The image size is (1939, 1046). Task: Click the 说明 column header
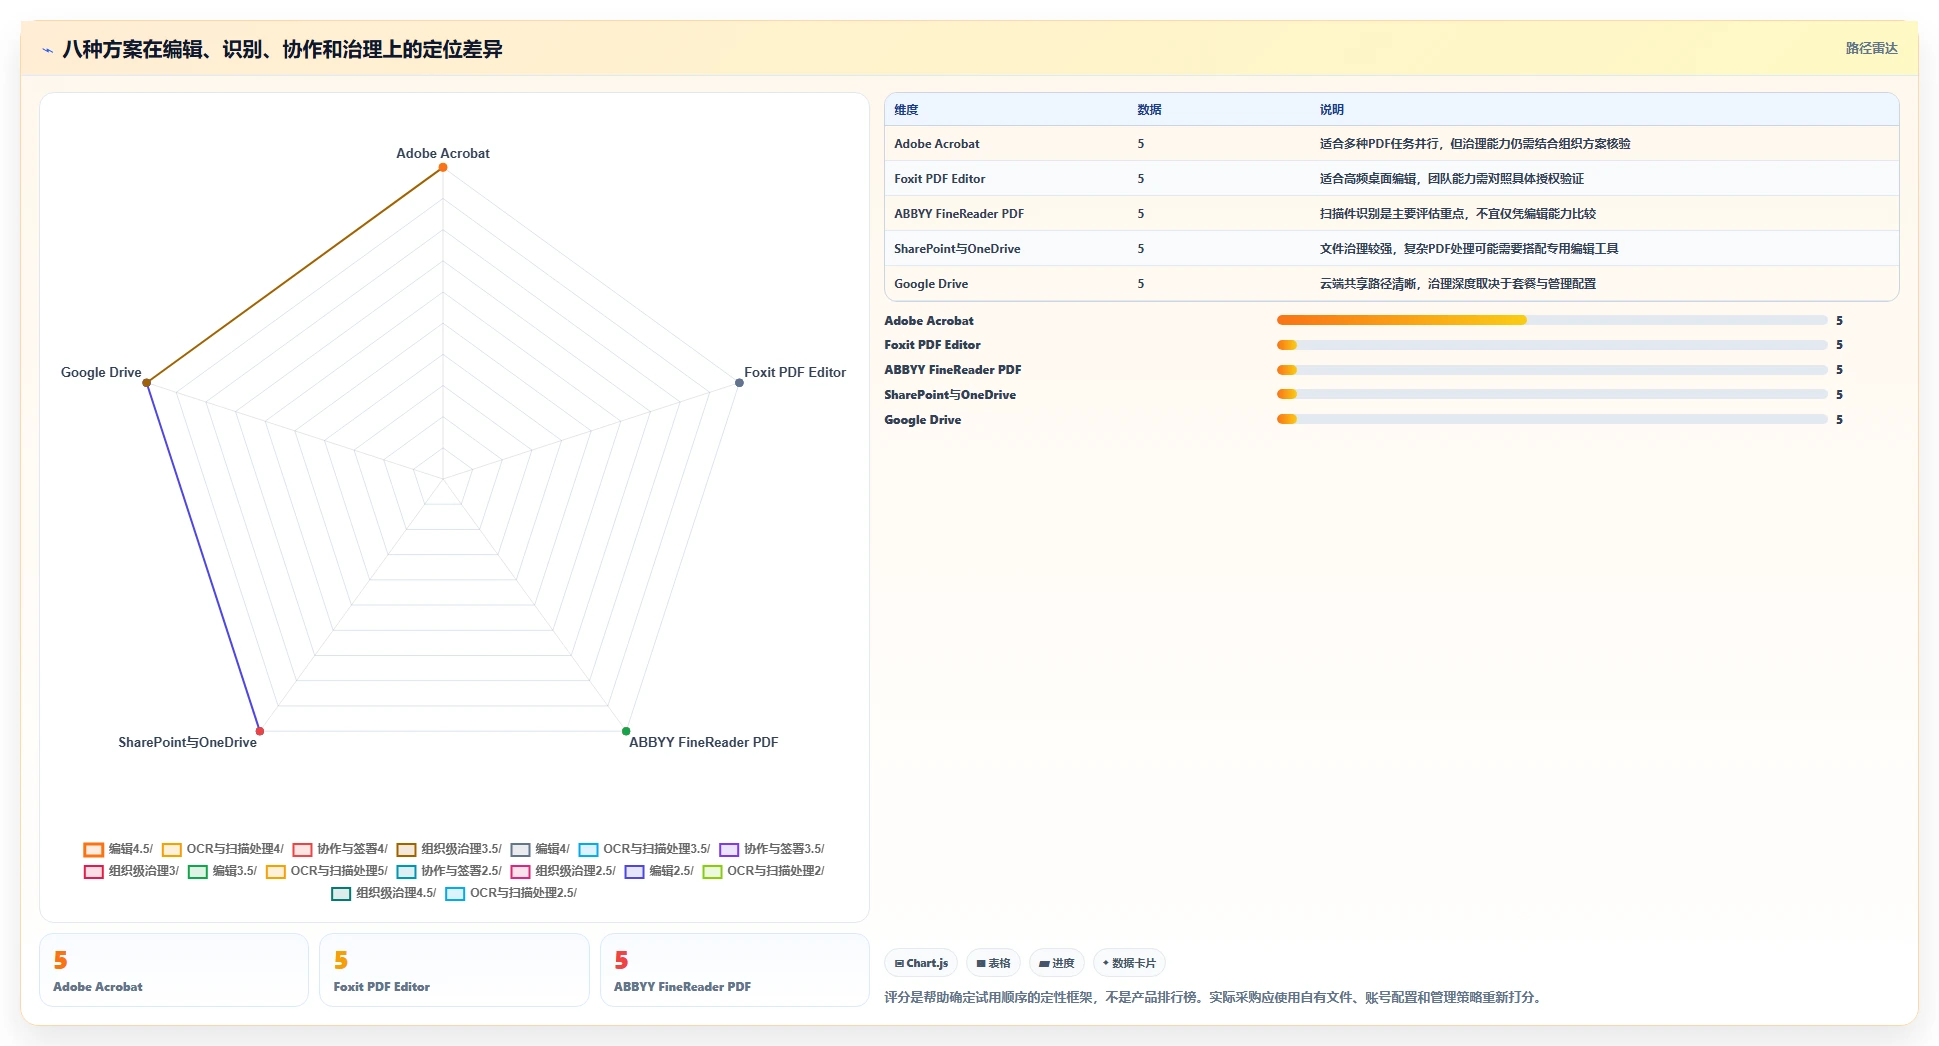[x=1331, y=110]
